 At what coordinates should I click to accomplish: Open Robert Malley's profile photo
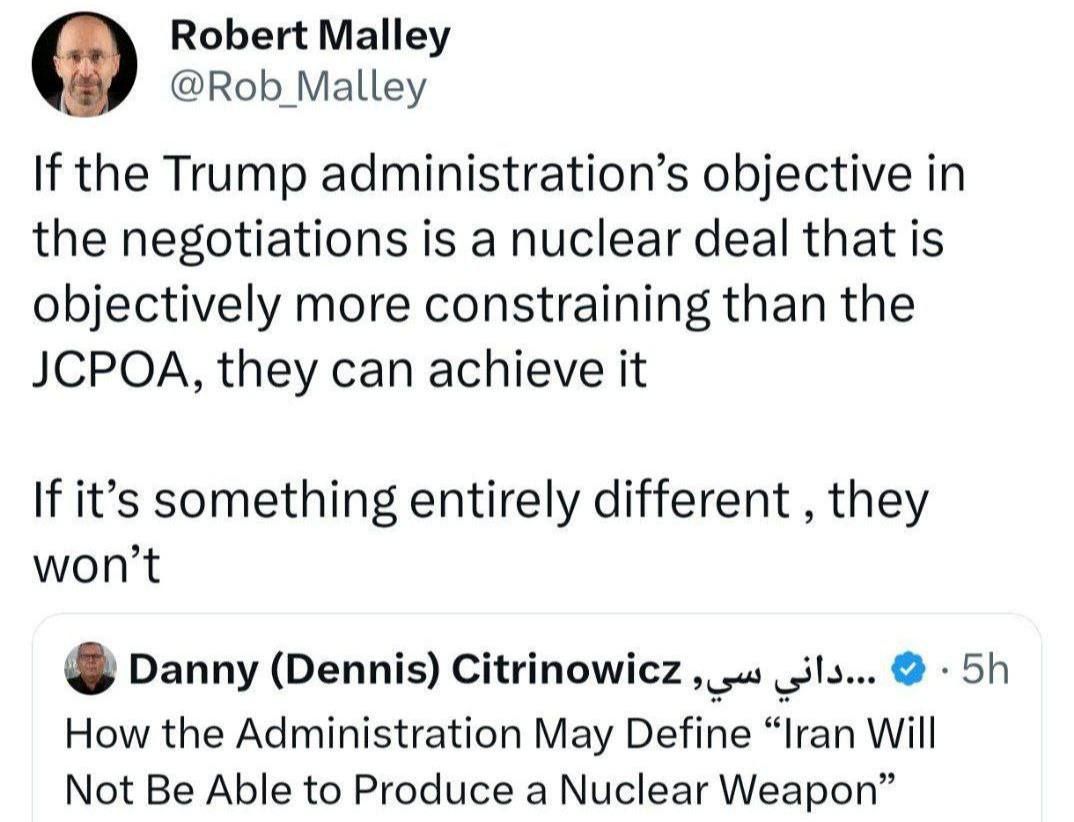coord(84,65)
